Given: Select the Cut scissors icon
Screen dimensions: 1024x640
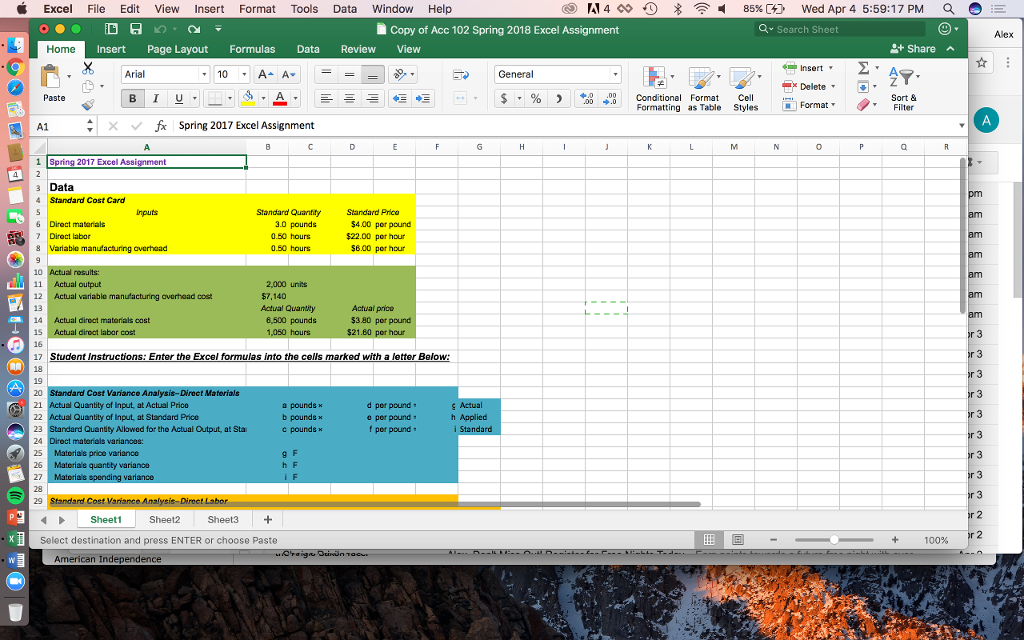Looking at the screenshot, I should [x=88, y=70].
